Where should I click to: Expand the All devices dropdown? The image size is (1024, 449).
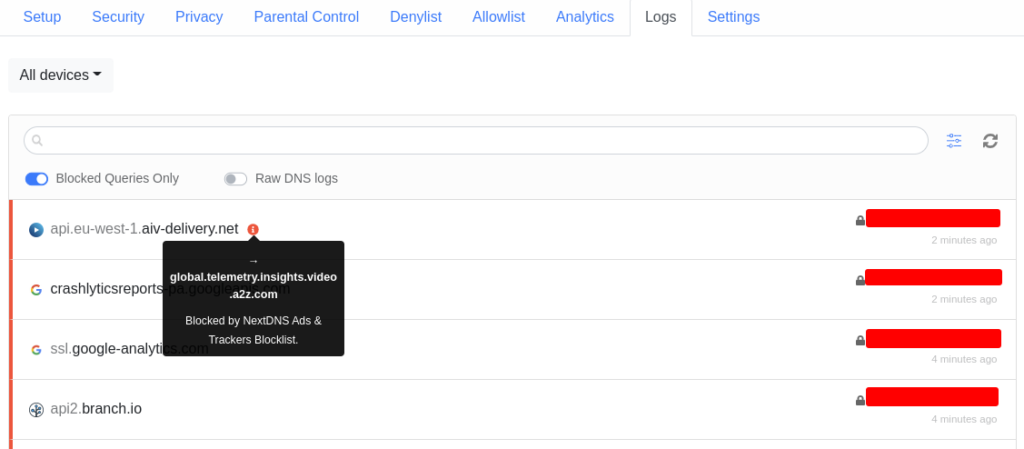click(x=60, y=75)
